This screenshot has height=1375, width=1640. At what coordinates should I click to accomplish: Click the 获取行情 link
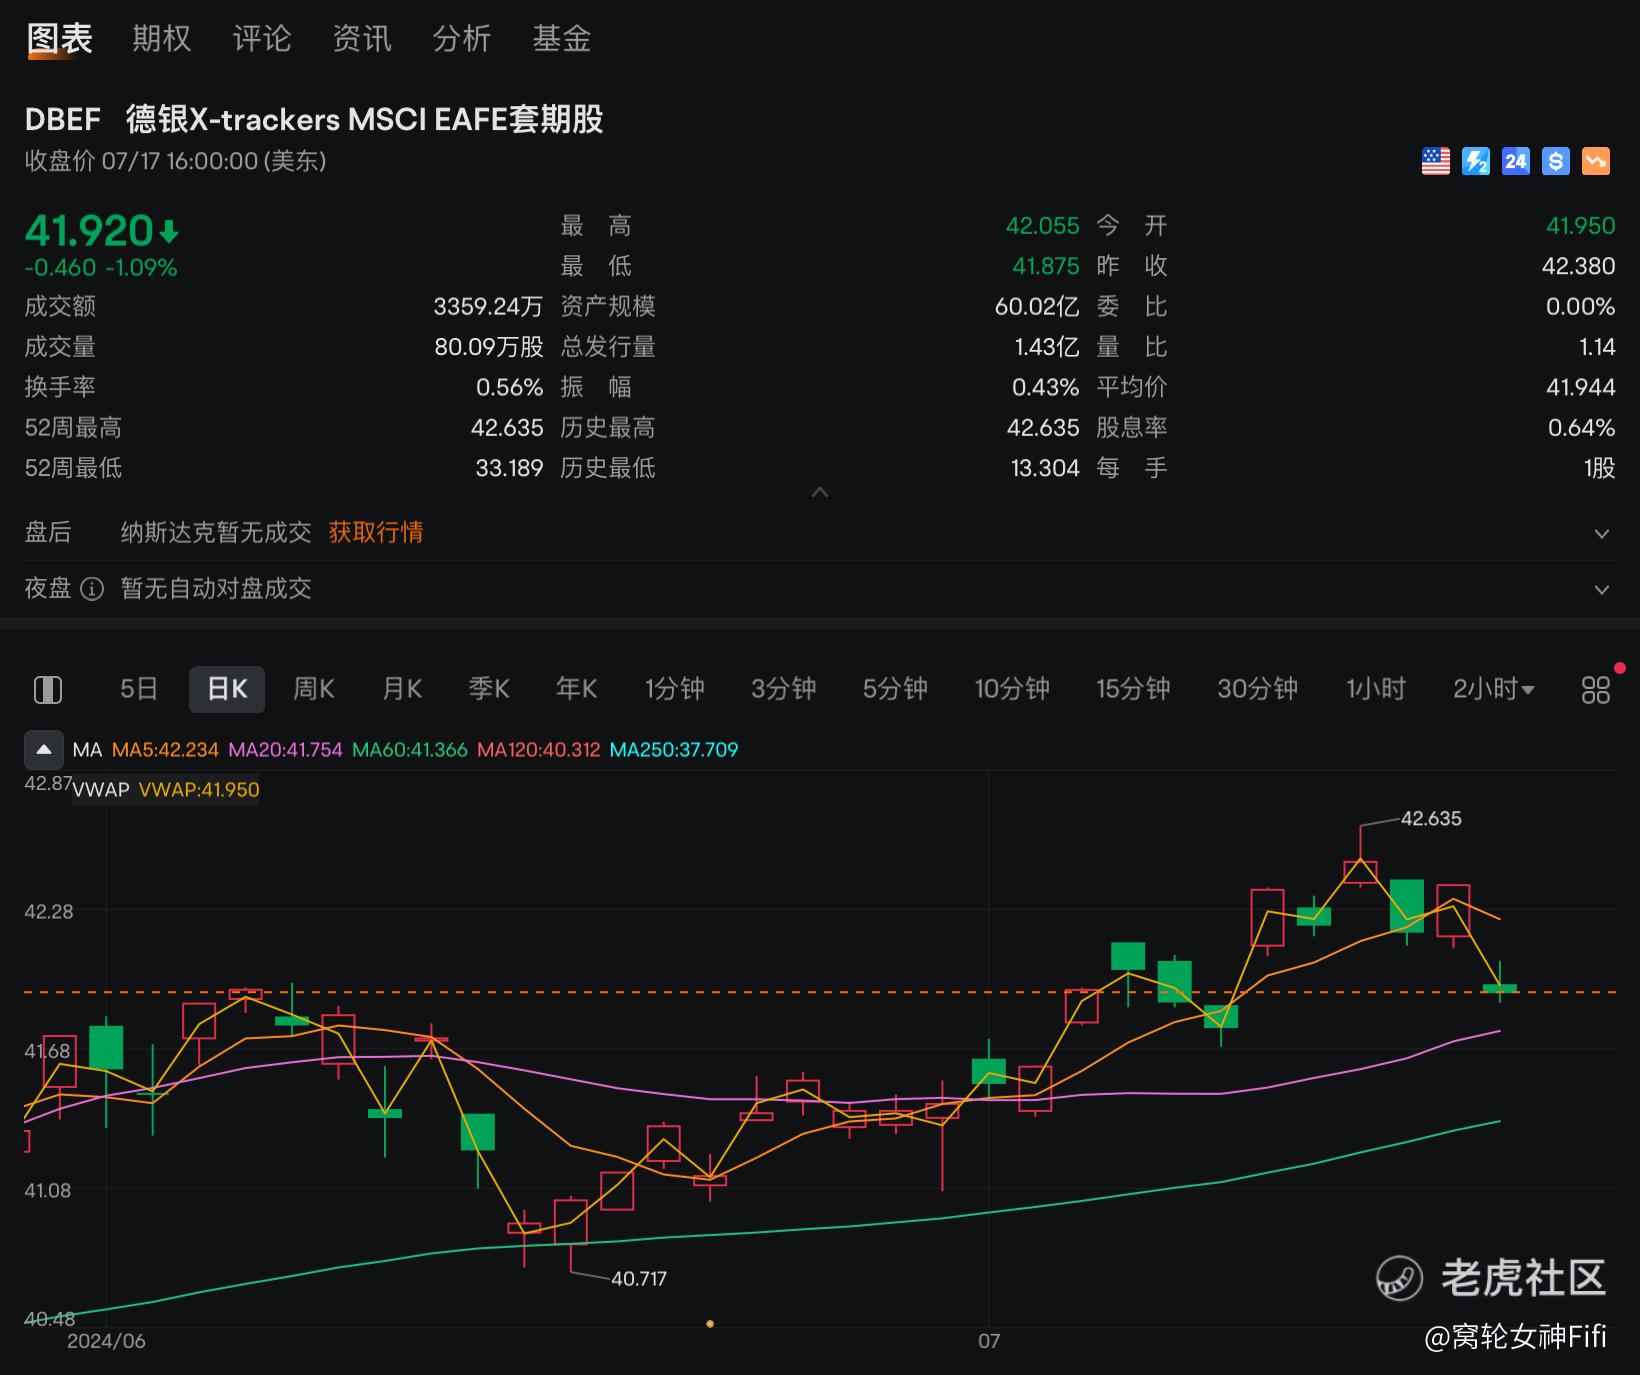pos(376,532)
